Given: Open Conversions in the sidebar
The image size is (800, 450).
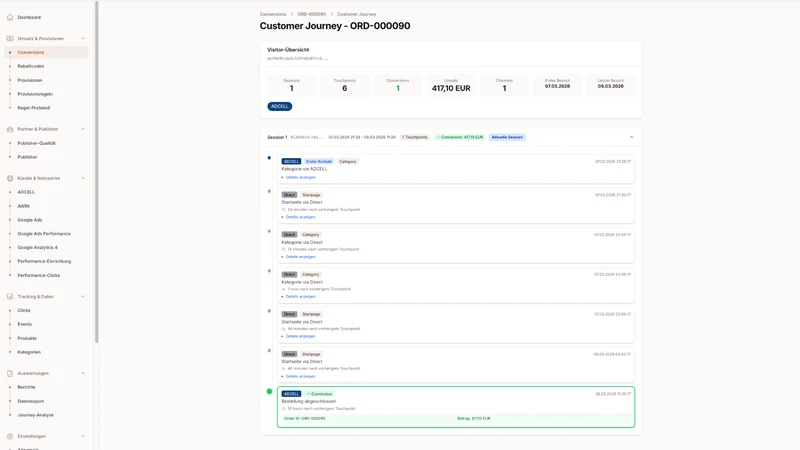Looking at the screenshot, I should pyautogui.click(x=46, y=52).
